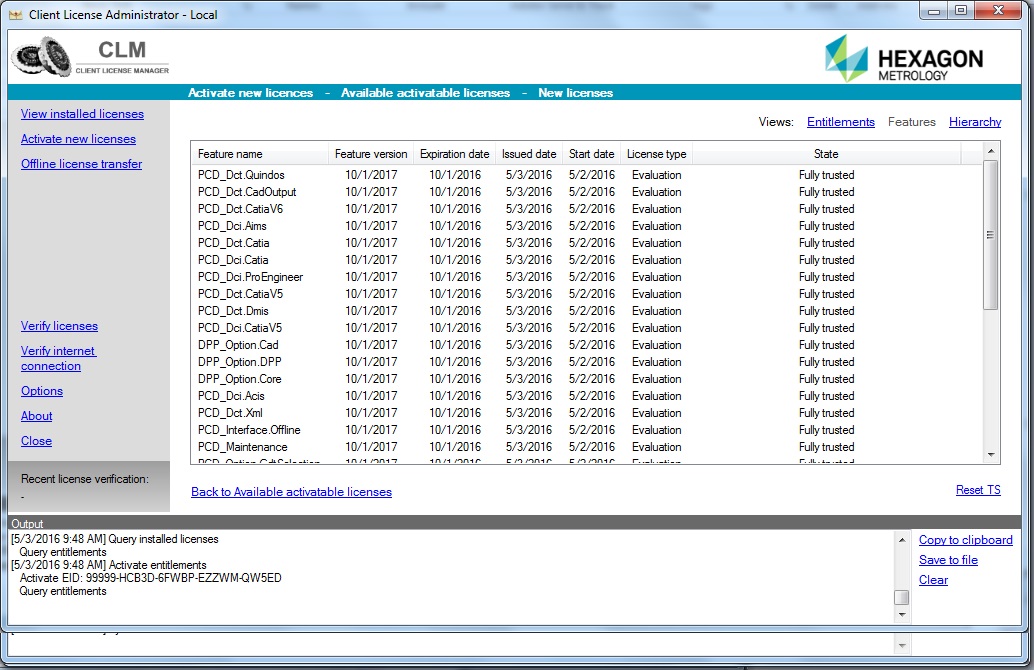Image resolution: width=1034 pixels, height=670 pixels.
Task: Click the Reset TS link
Action: (x=977, y=490)
